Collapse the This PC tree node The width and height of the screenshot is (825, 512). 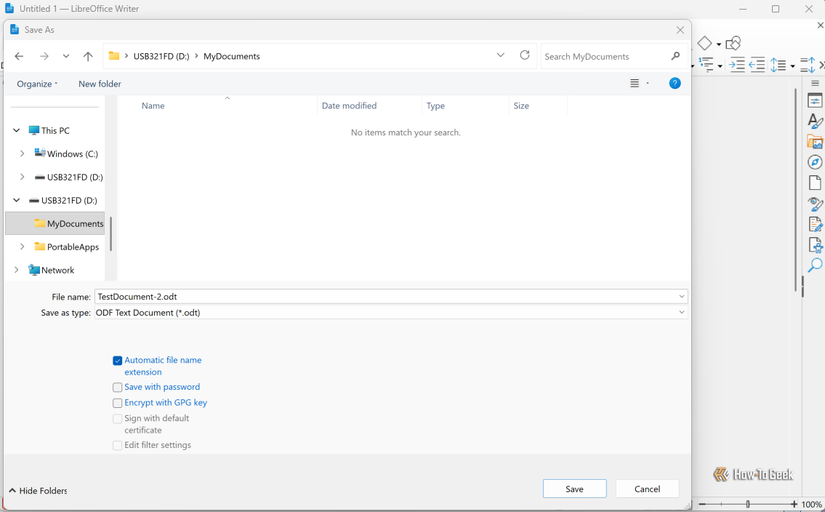tap(16, 130)
